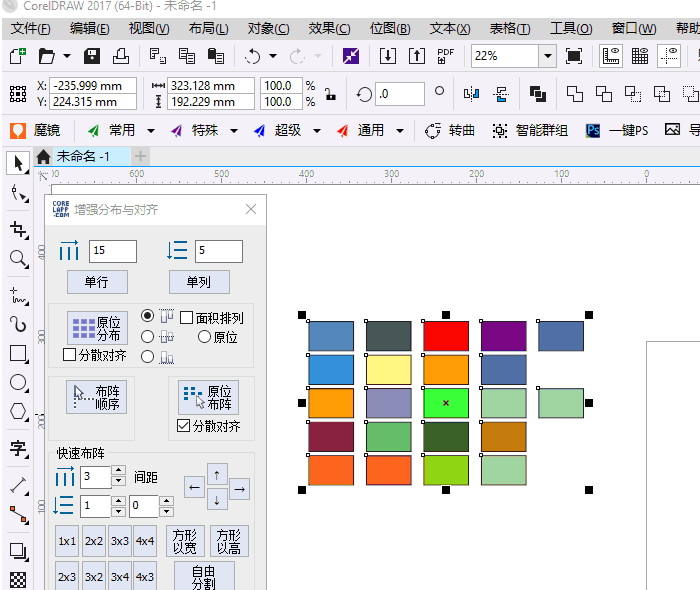Click the Print icon
This screenshot has height=590, width=700.
click(x=121, y=56)
